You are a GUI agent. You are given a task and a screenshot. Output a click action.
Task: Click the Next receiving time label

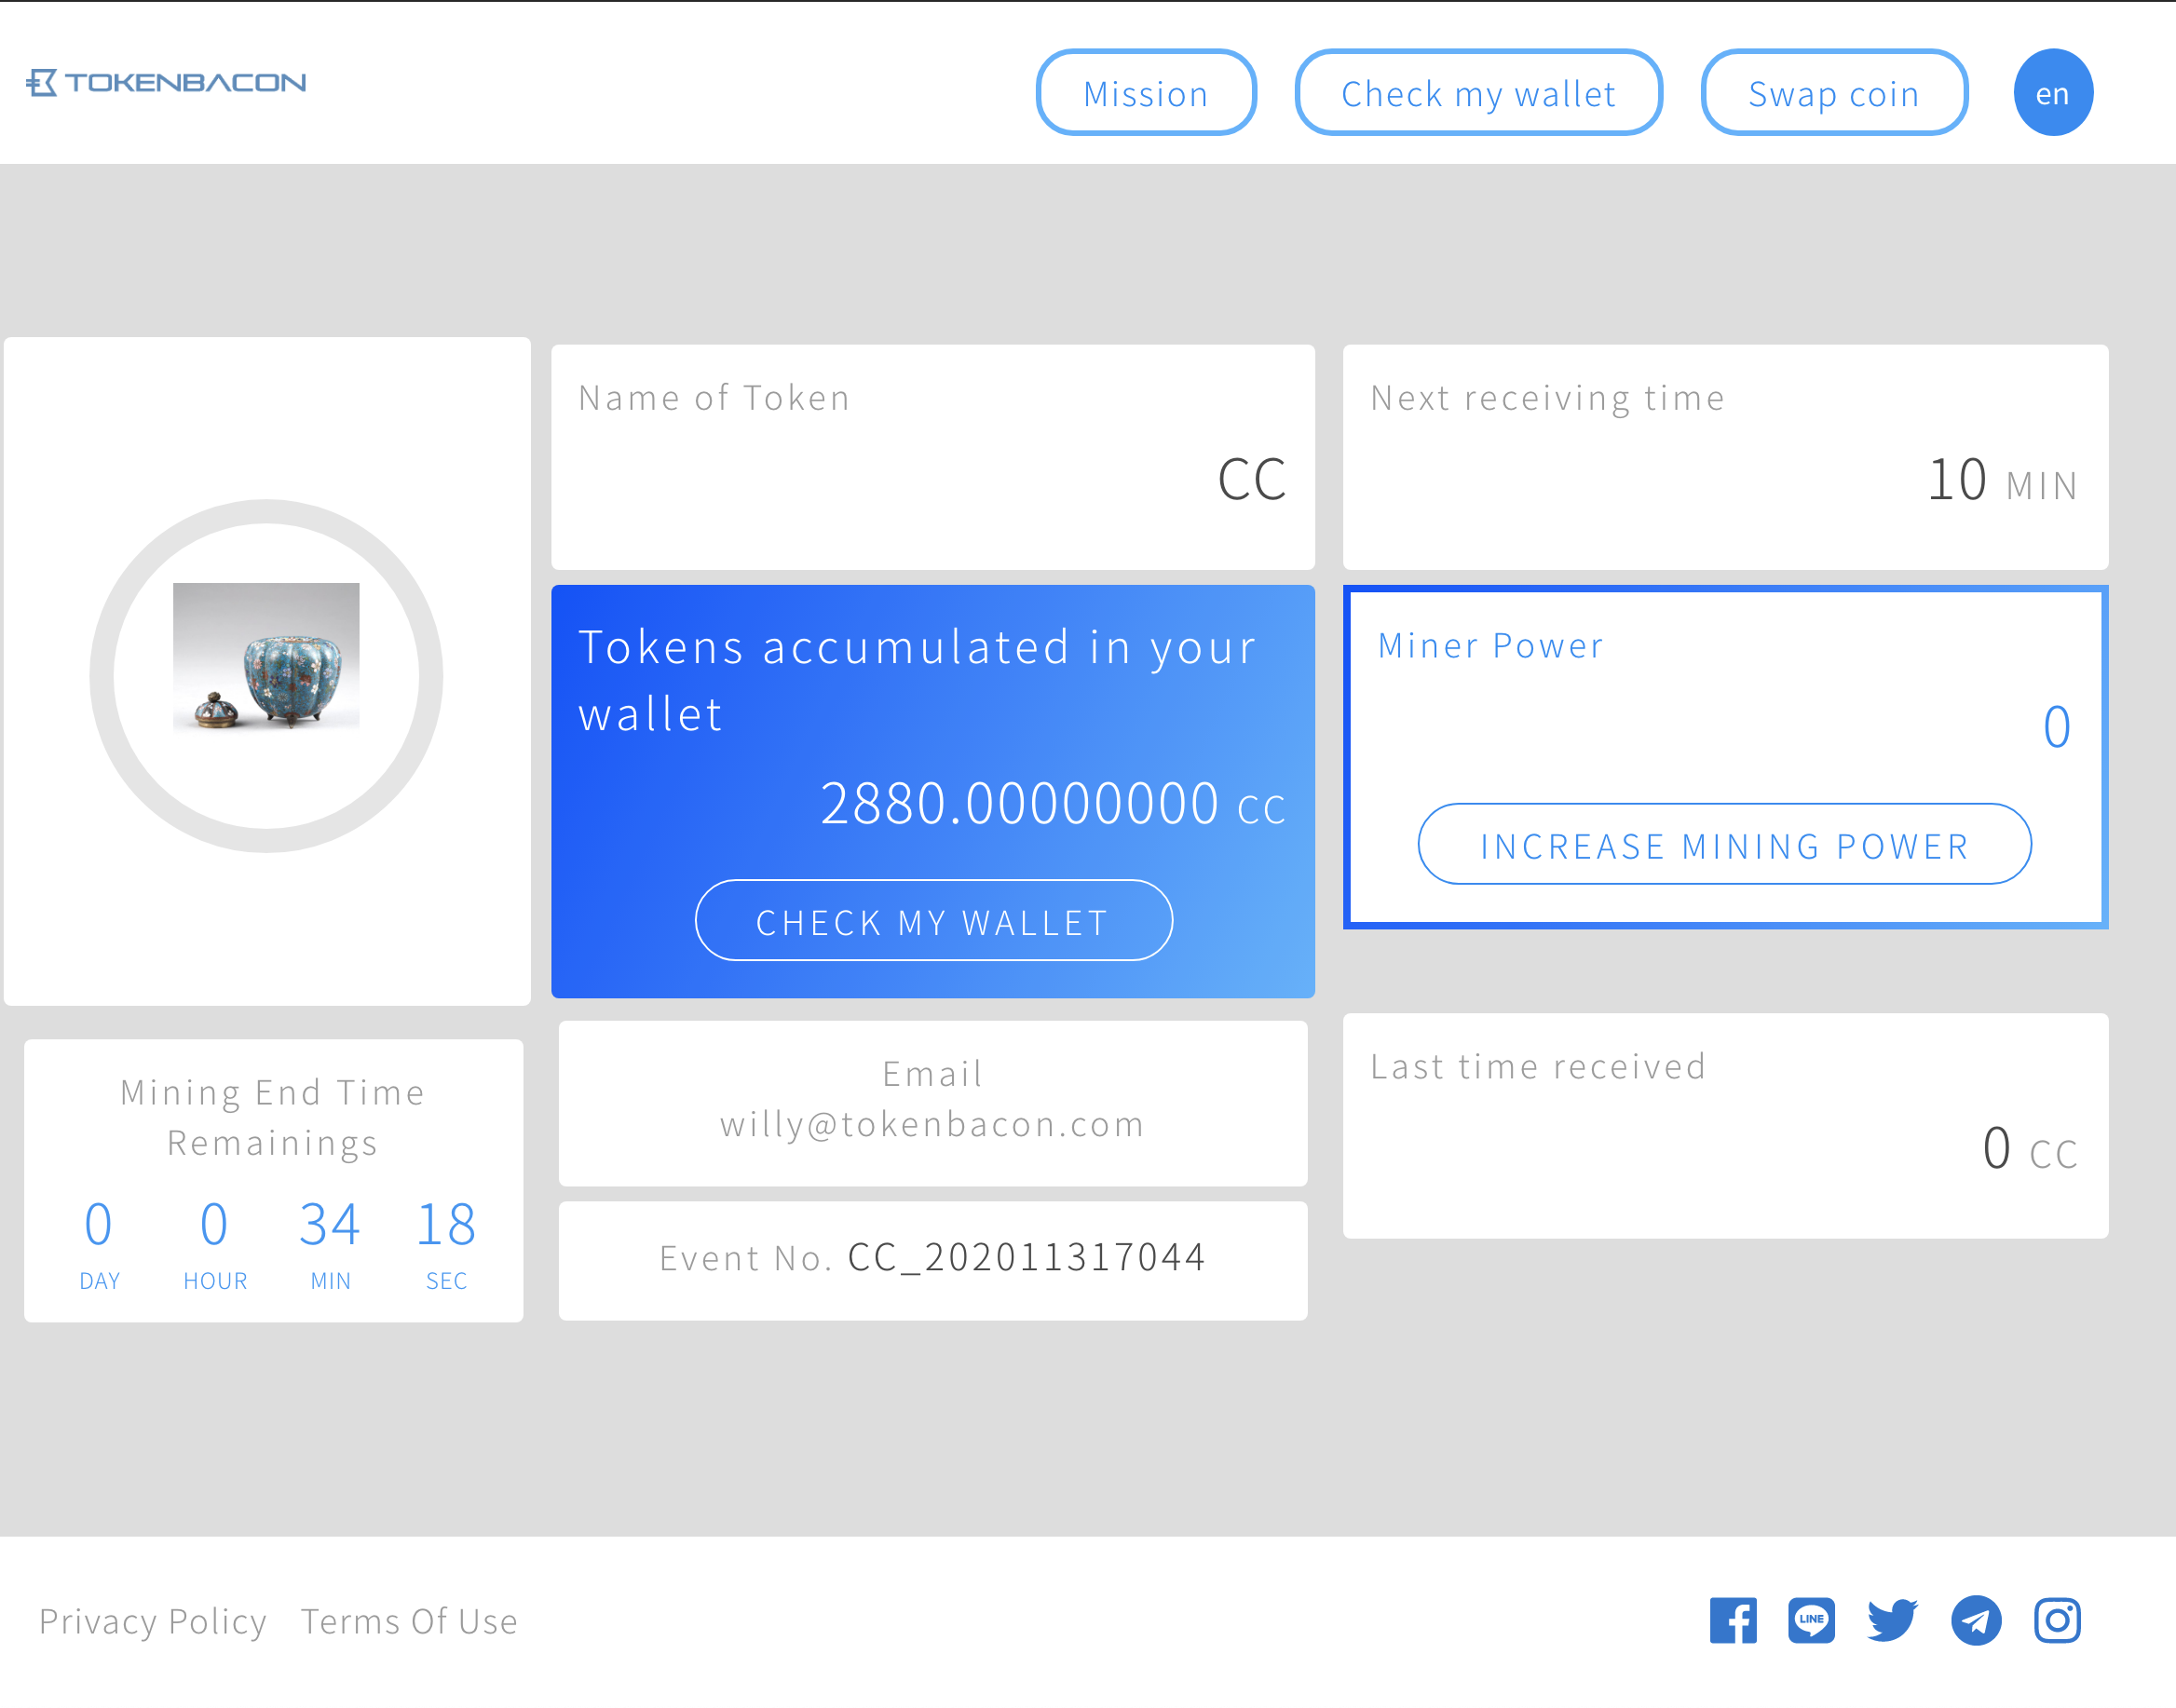coord(1548,398)
